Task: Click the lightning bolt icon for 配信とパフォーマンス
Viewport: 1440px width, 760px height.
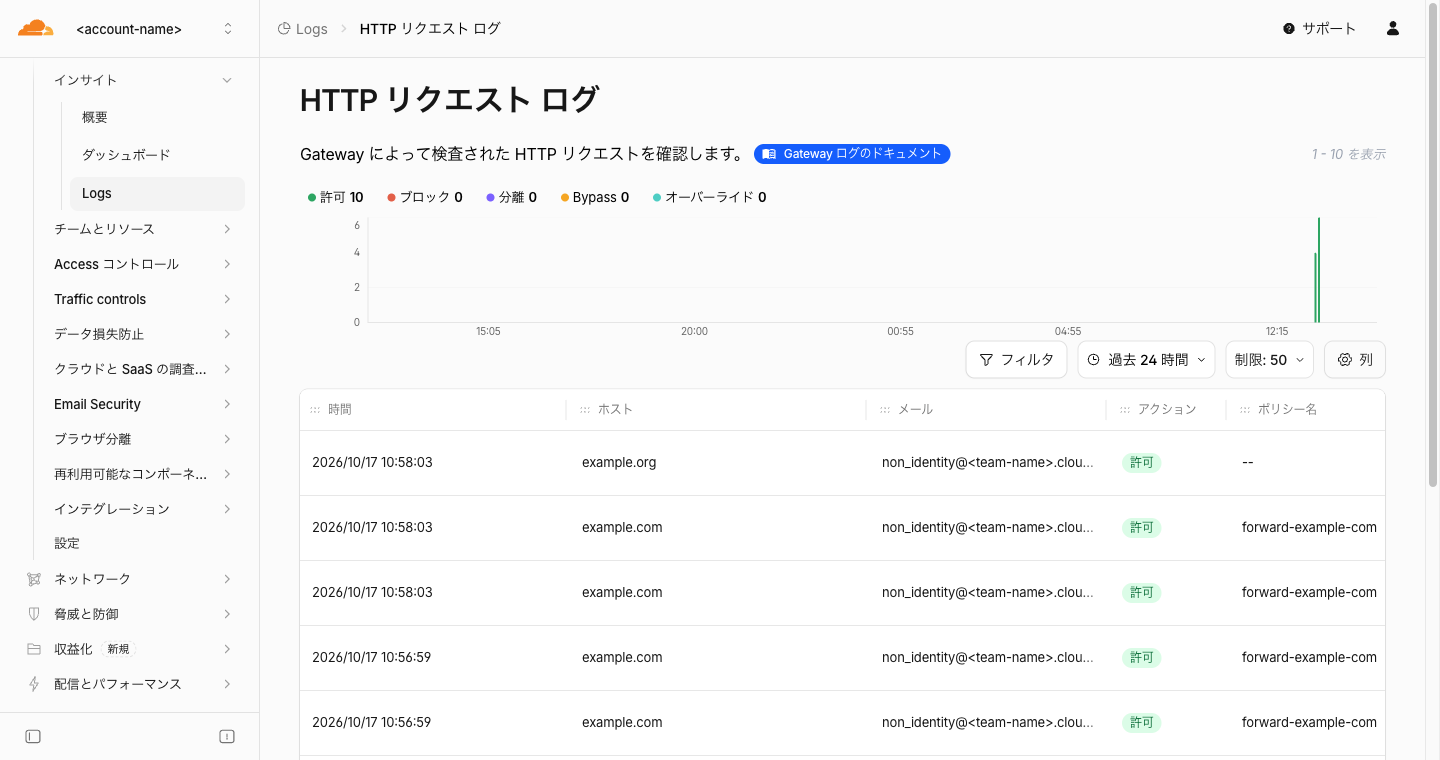Action: (x=34, y=684)
